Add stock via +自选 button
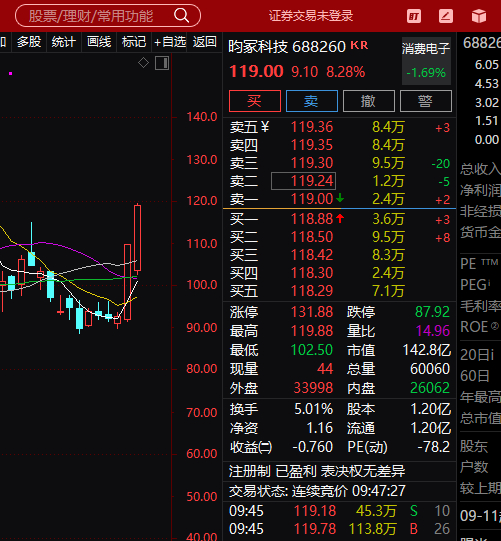This screenshot has width=501, height=541. pyautogui.click(x=170, y=42)
